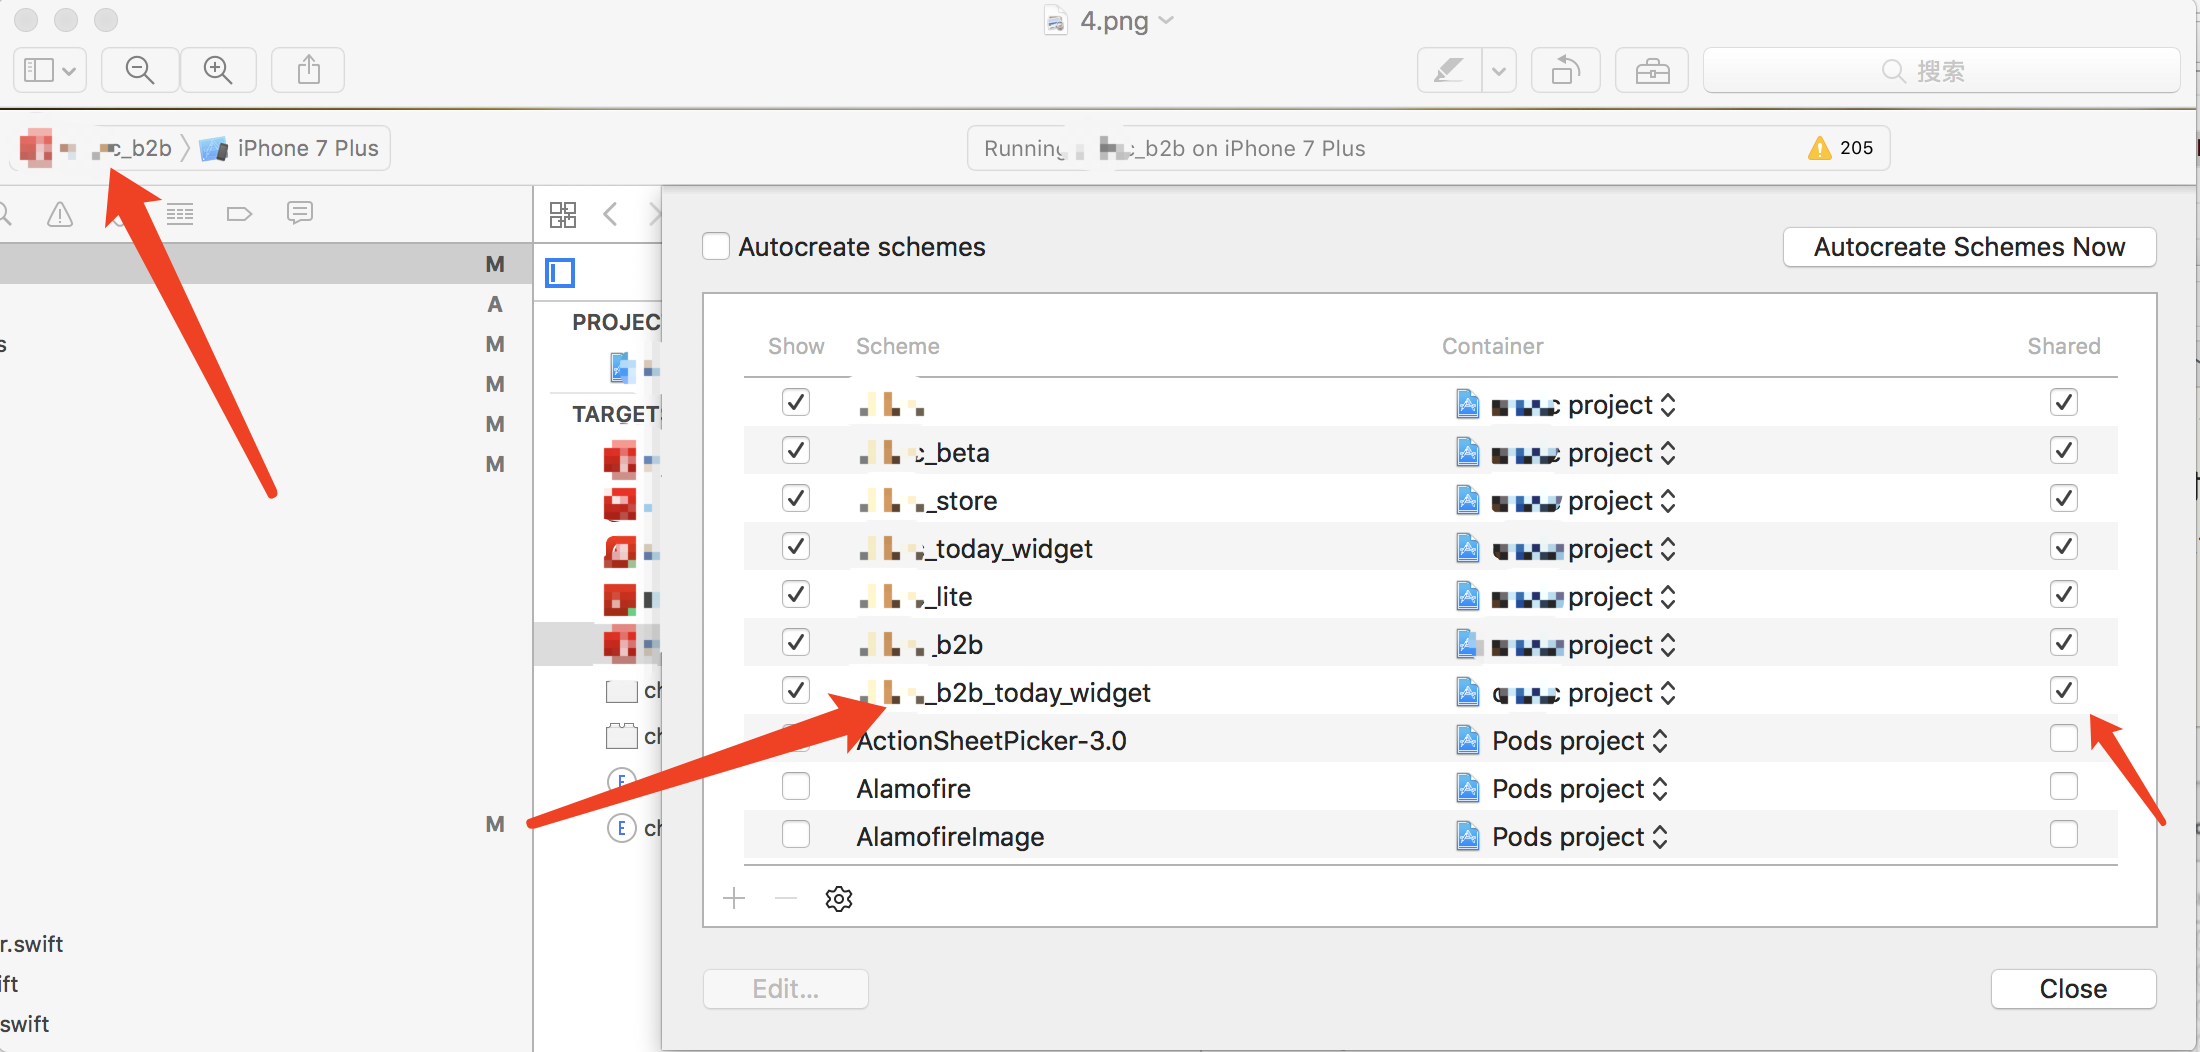Select the _b2b scheme row

1430,643
